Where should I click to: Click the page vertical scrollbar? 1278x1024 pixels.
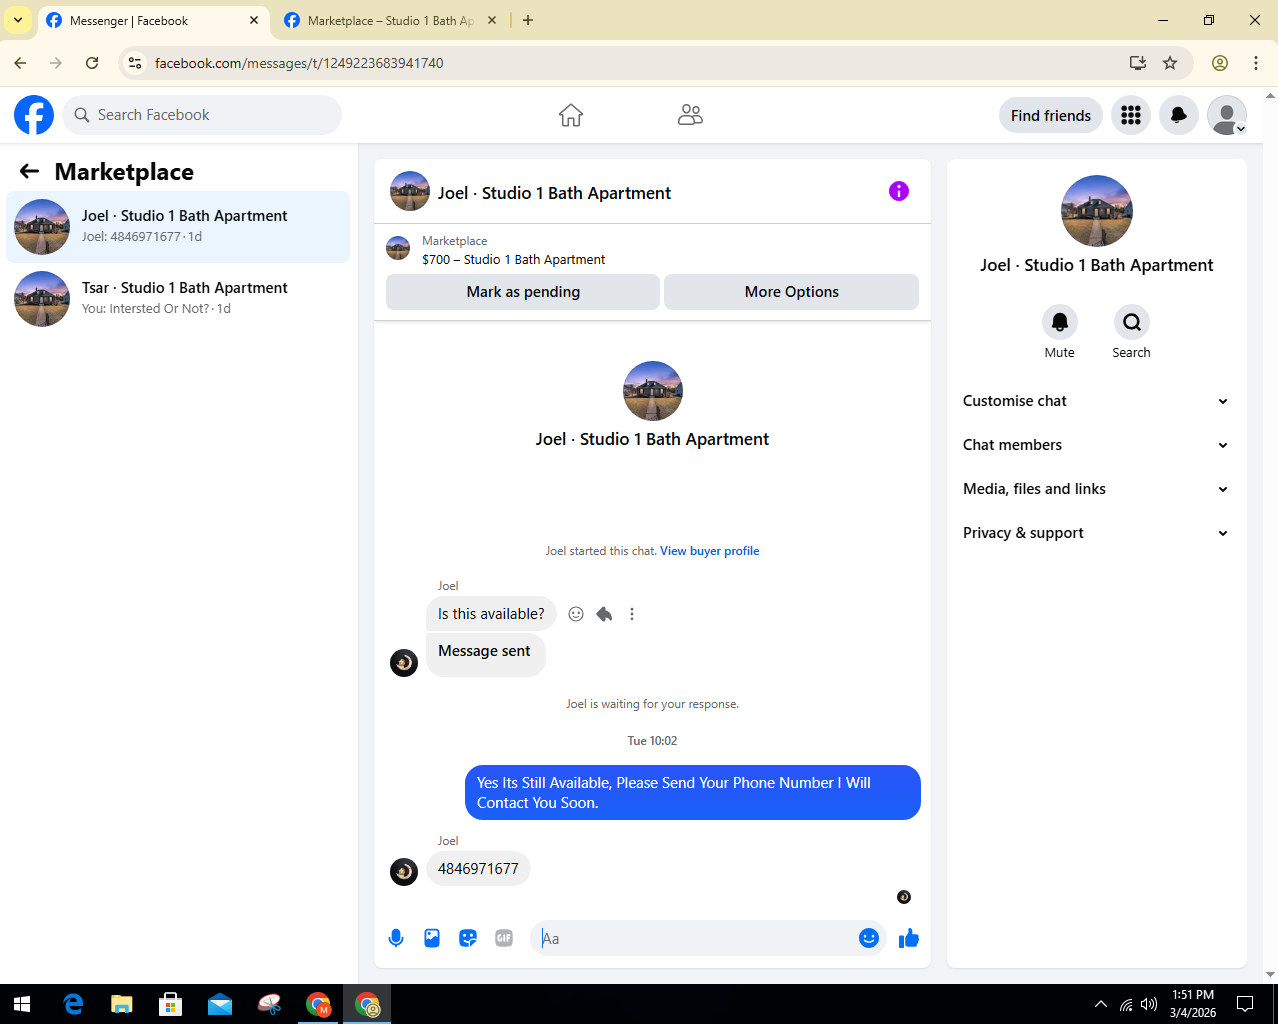(x=1271, y=535)
